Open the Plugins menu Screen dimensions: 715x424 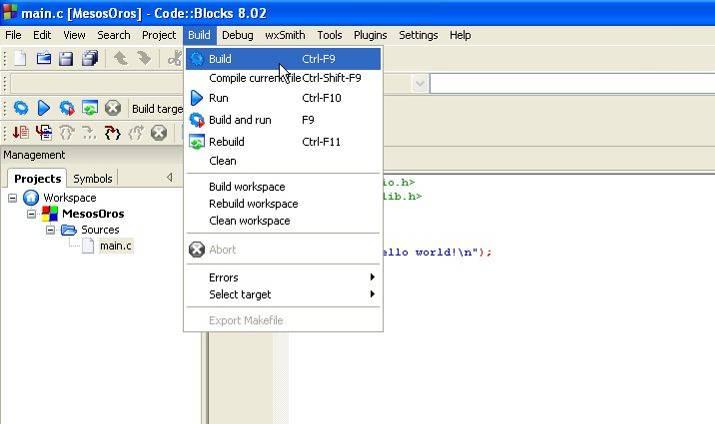tap(370, 35)
